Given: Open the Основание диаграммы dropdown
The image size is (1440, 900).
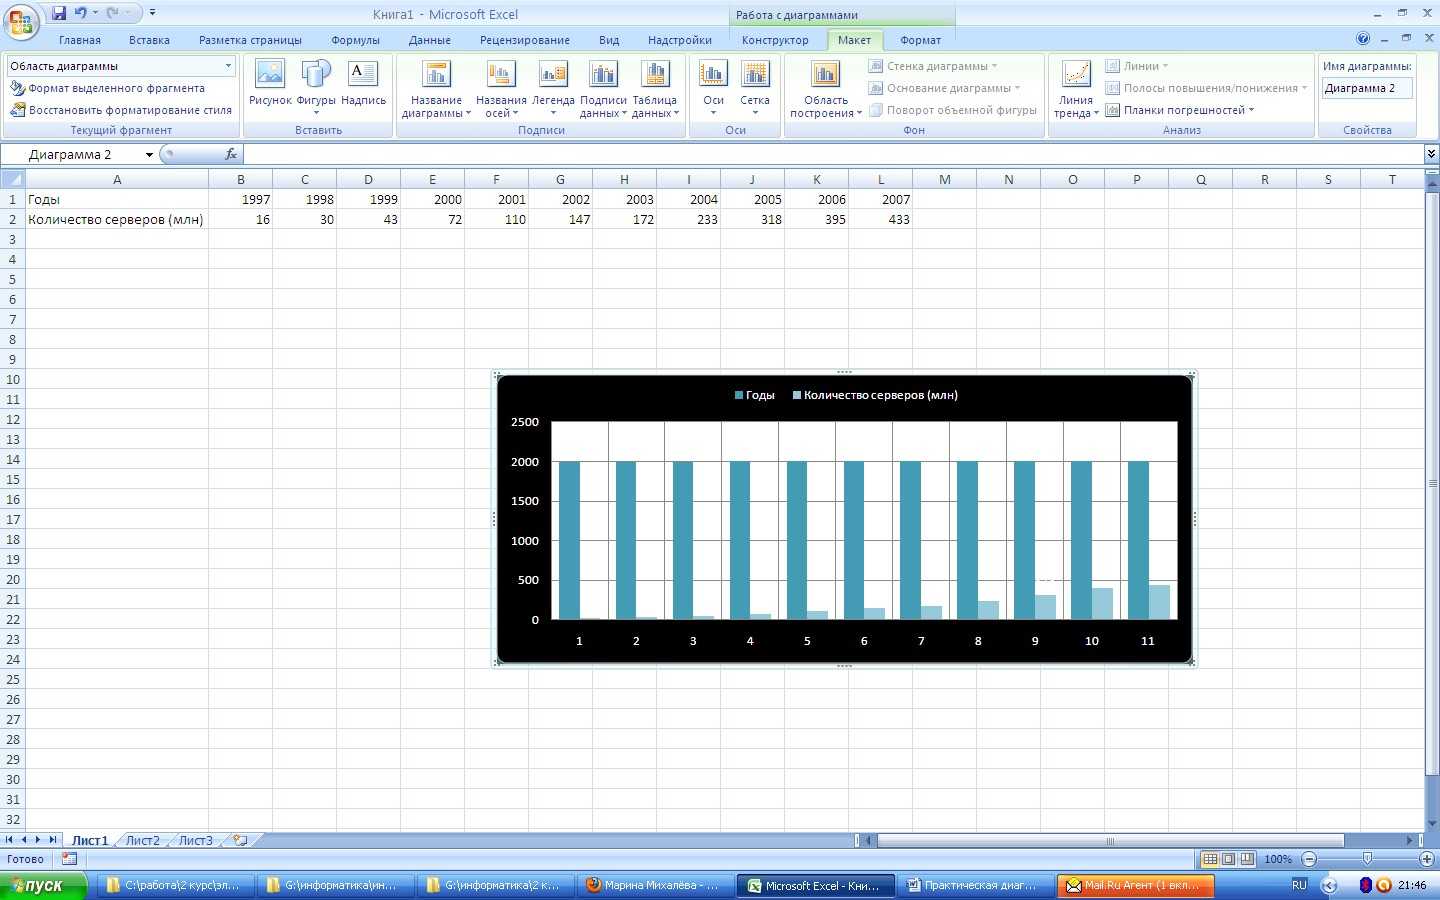Looking at the screenshot, I should (x=944, y=88).
